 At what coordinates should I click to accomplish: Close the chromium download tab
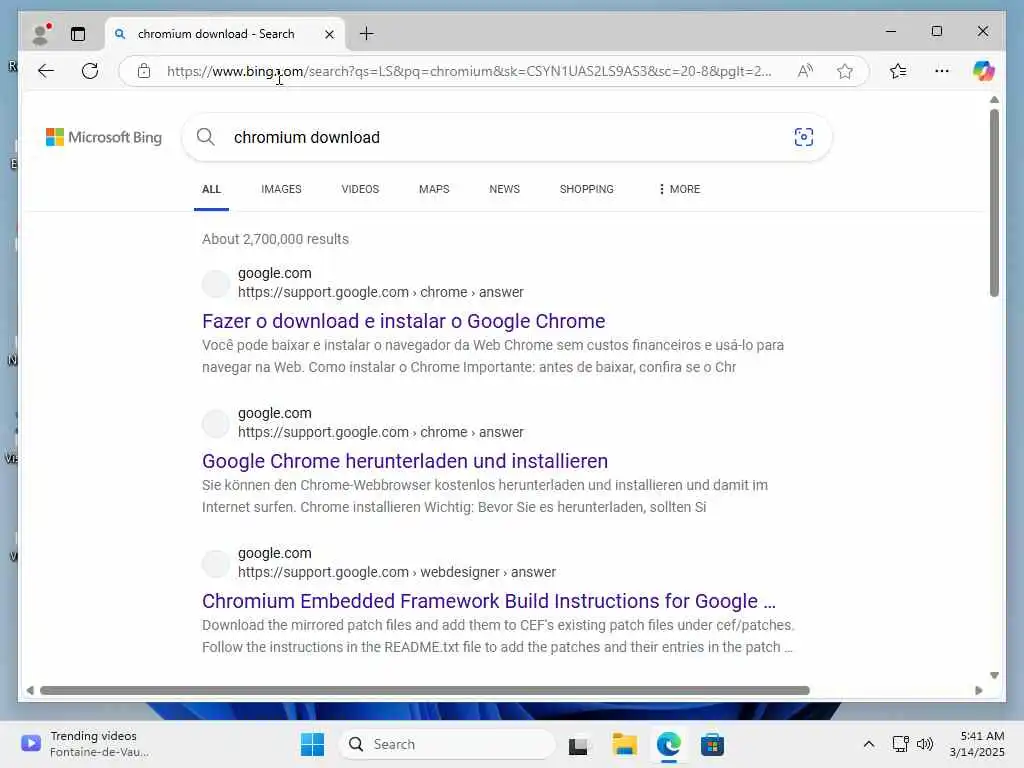(330, 34)
